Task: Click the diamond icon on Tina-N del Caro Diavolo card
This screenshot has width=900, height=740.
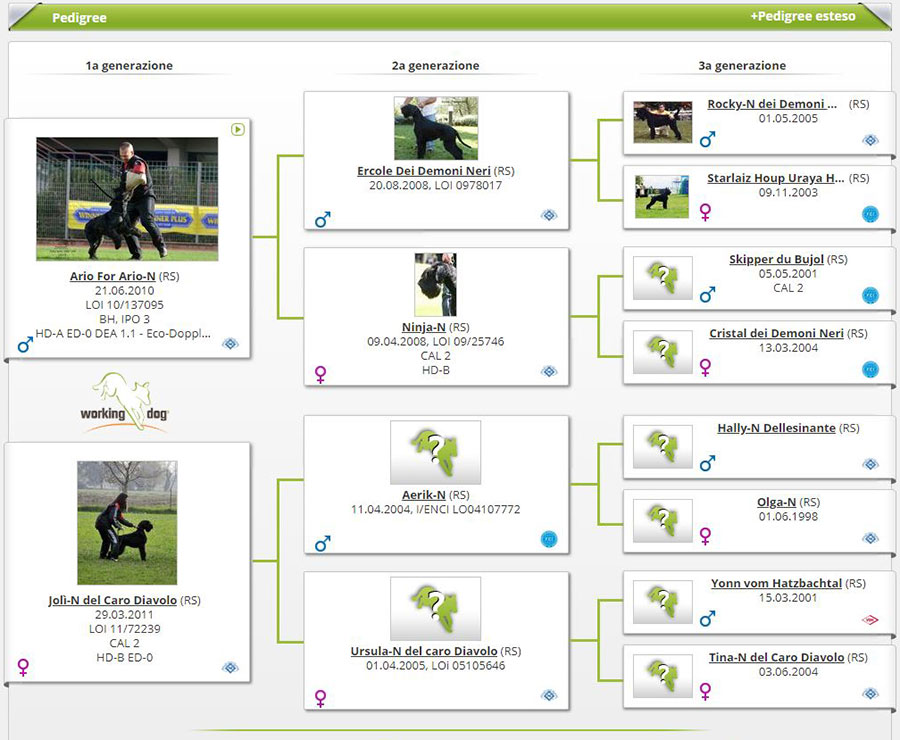Action: point(870,693)
